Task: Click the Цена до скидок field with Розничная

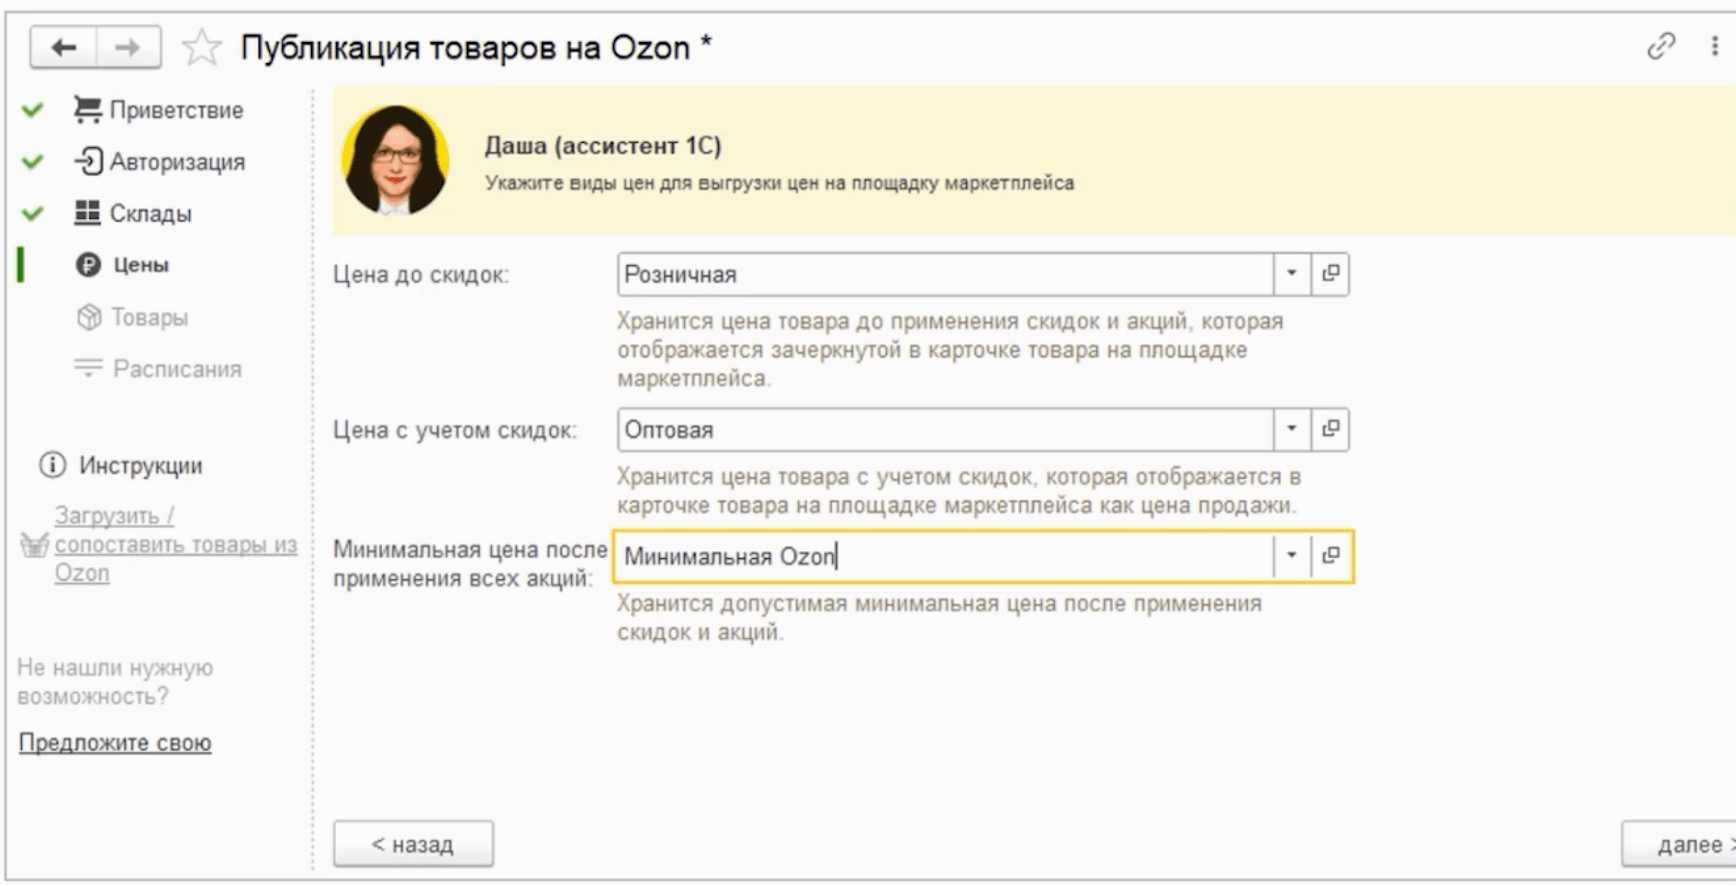Action: tap(945, 274)
